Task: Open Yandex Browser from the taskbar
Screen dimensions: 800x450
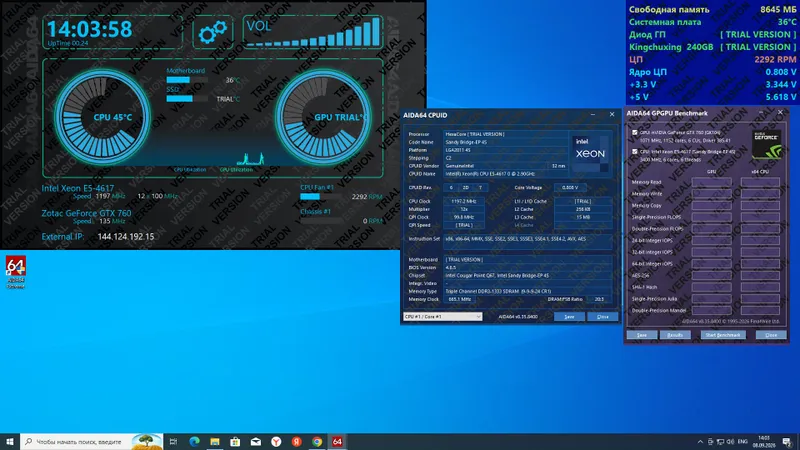Action: coord(276,441)
